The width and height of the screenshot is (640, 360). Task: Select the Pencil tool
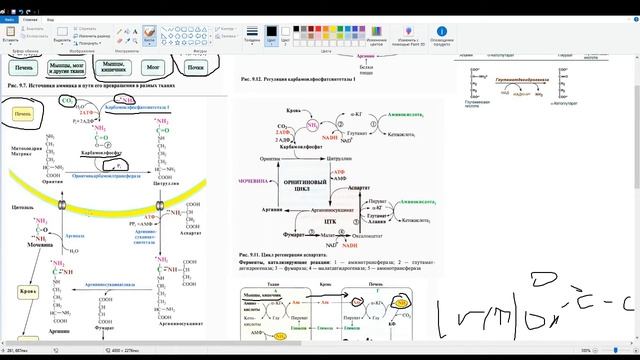119,31
